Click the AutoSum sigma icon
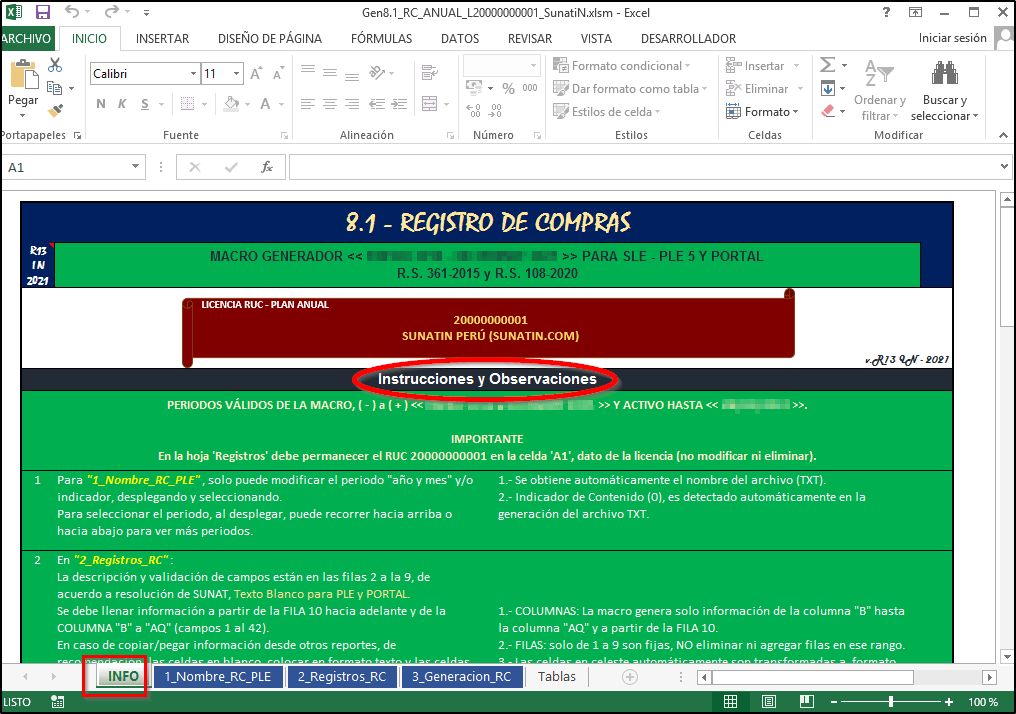This screenshot has height=714, width=1016. point(827,65)
